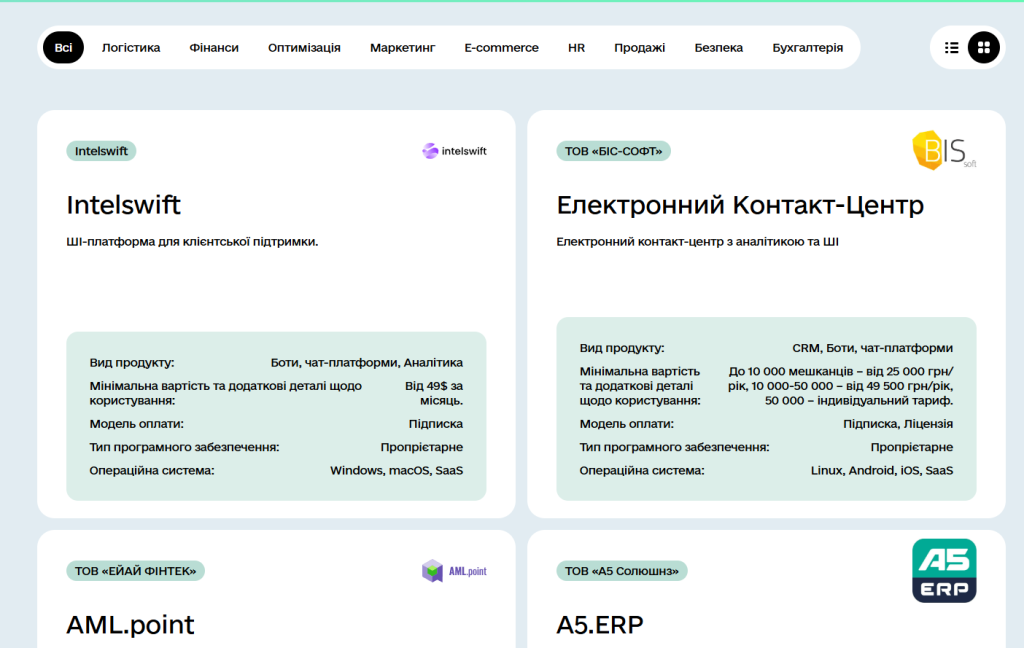This screenshot has width=1024, height=648.
Task: Open the «Електронний Контакт-Центр» product link
Action: [741, 204]
